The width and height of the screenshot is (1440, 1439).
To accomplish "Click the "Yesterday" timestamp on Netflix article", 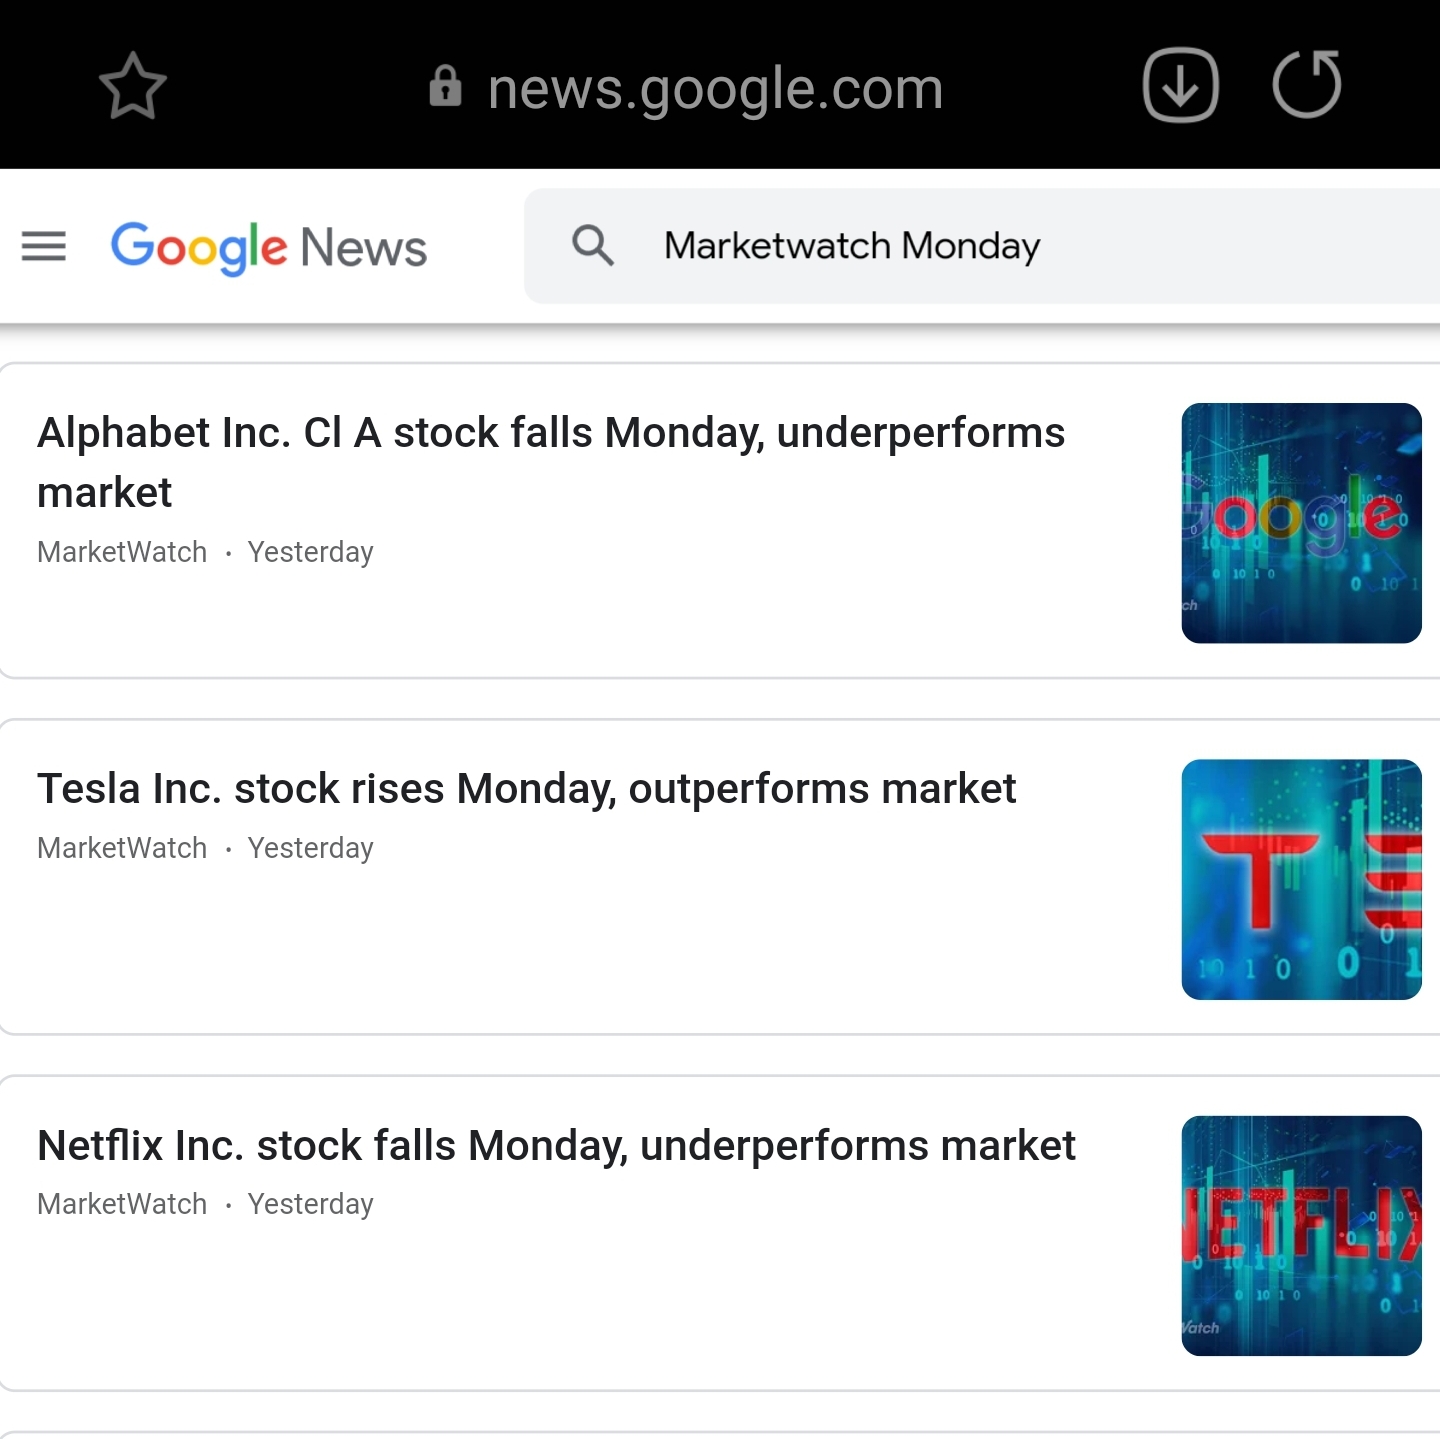I will pyautogui.click(x=310, y=1204).
